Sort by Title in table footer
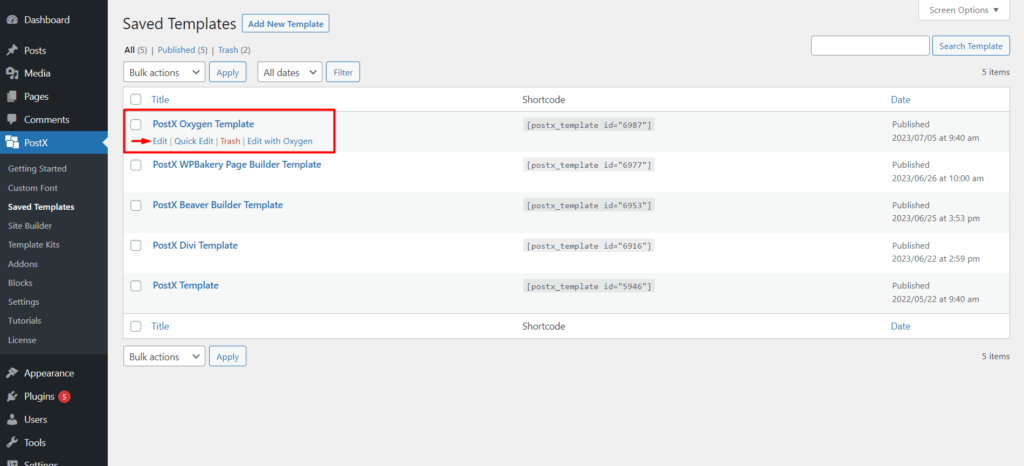The image size is (1024, 466). tap(160, 326)
